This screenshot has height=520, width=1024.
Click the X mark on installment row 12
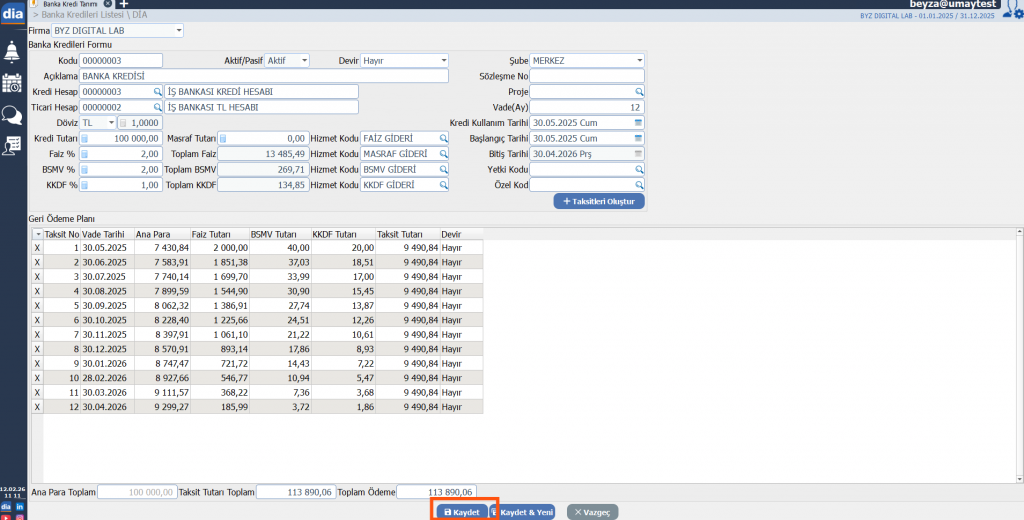(x=38, y=408)
